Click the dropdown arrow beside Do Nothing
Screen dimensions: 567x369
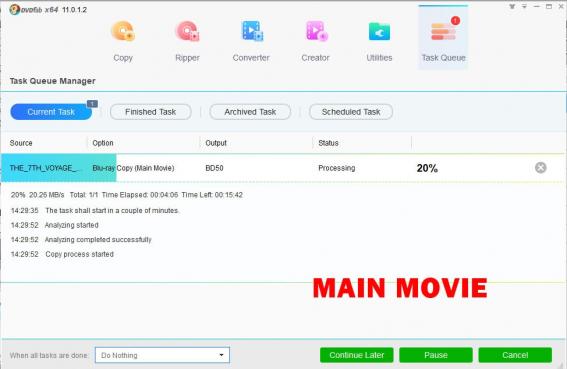[x=221, y=355]
